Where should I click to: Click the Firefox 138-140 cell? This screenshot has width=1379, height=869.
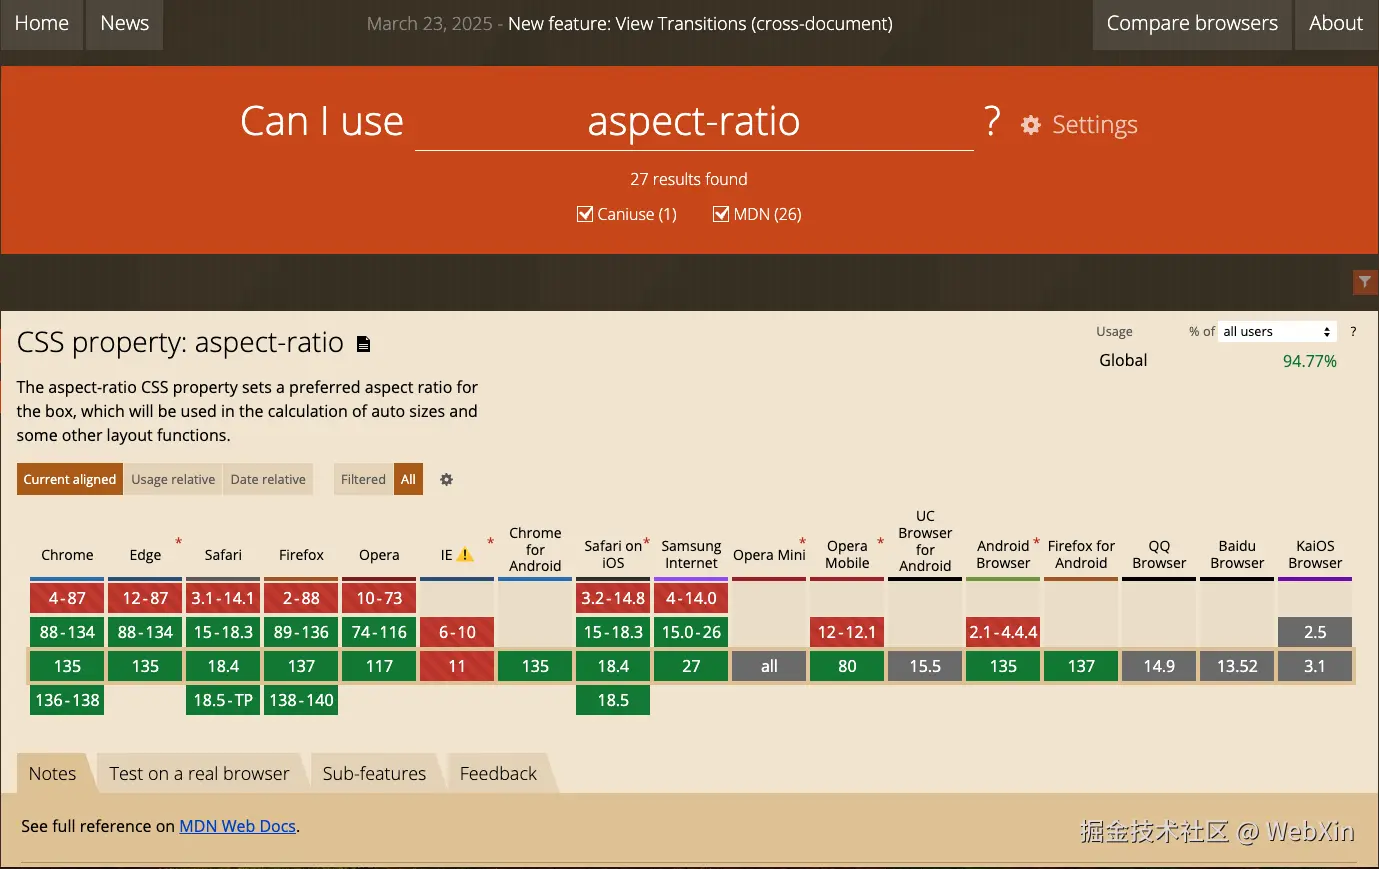(x=301, y=700)
